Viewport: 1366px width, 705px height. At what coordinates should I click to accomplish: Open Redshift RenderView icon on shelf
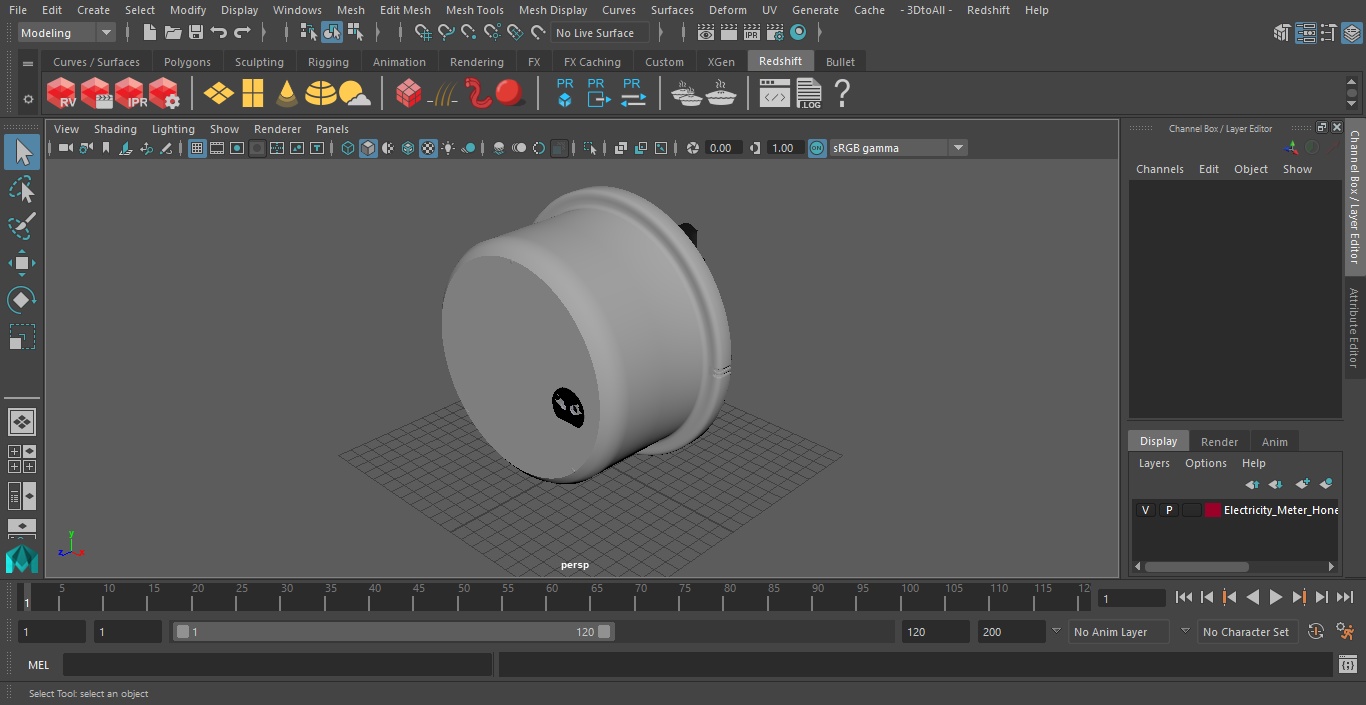tap(62, 94)
